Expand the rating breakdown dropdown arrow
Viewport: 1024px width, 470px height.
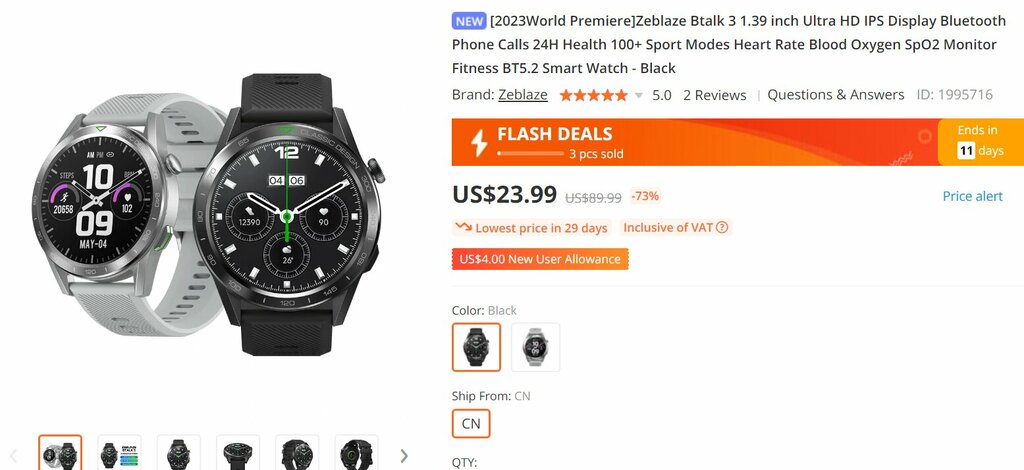(639, 96)
